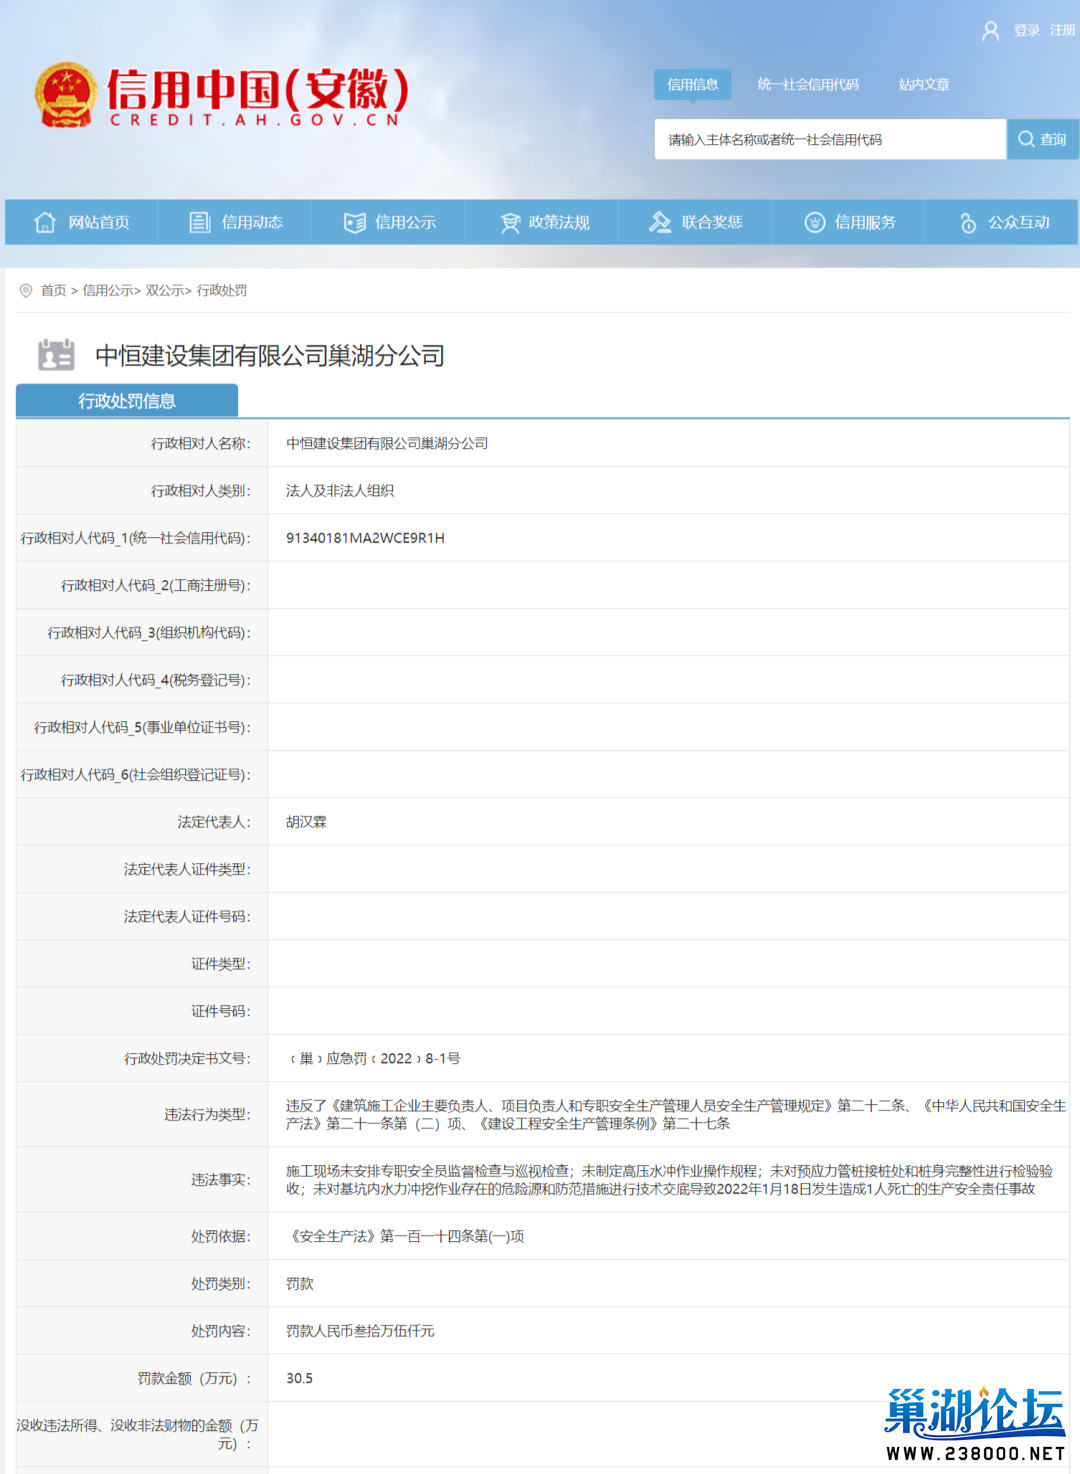Image resolution: width=1080 pixels, height=1474 pixels.
Task: Click the 信用动态 document icon
Action: [200, 222]
